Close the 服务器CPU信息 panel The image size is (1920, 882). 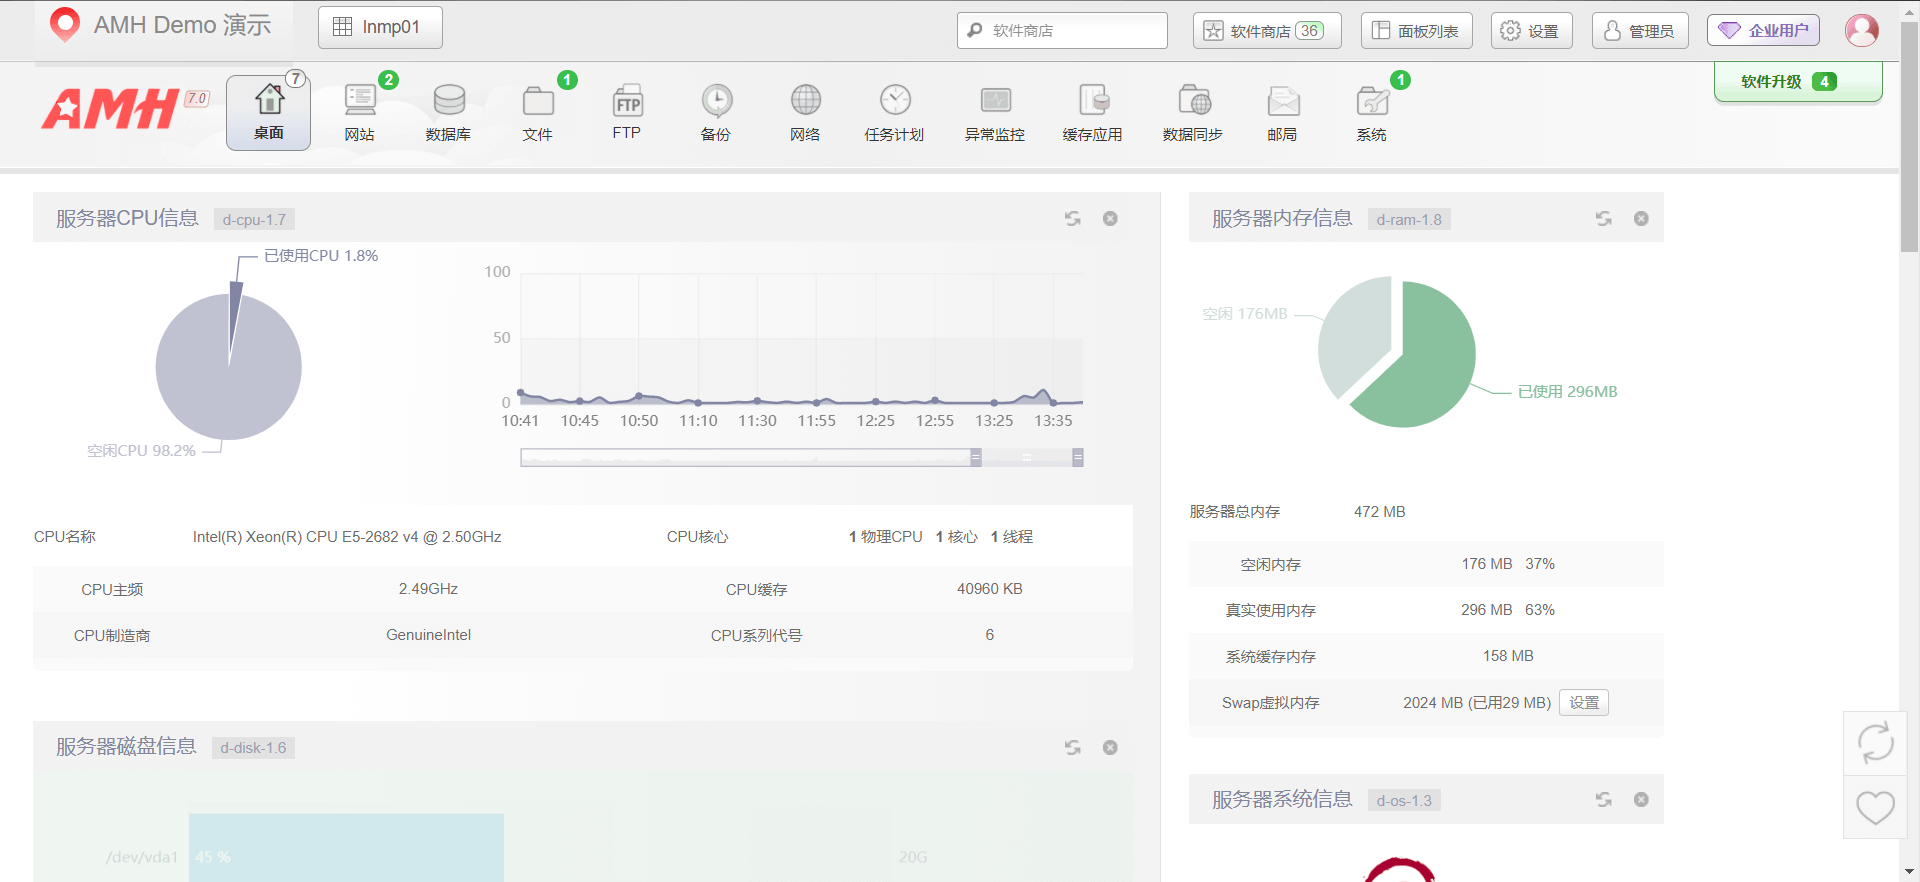(1110, 218)
